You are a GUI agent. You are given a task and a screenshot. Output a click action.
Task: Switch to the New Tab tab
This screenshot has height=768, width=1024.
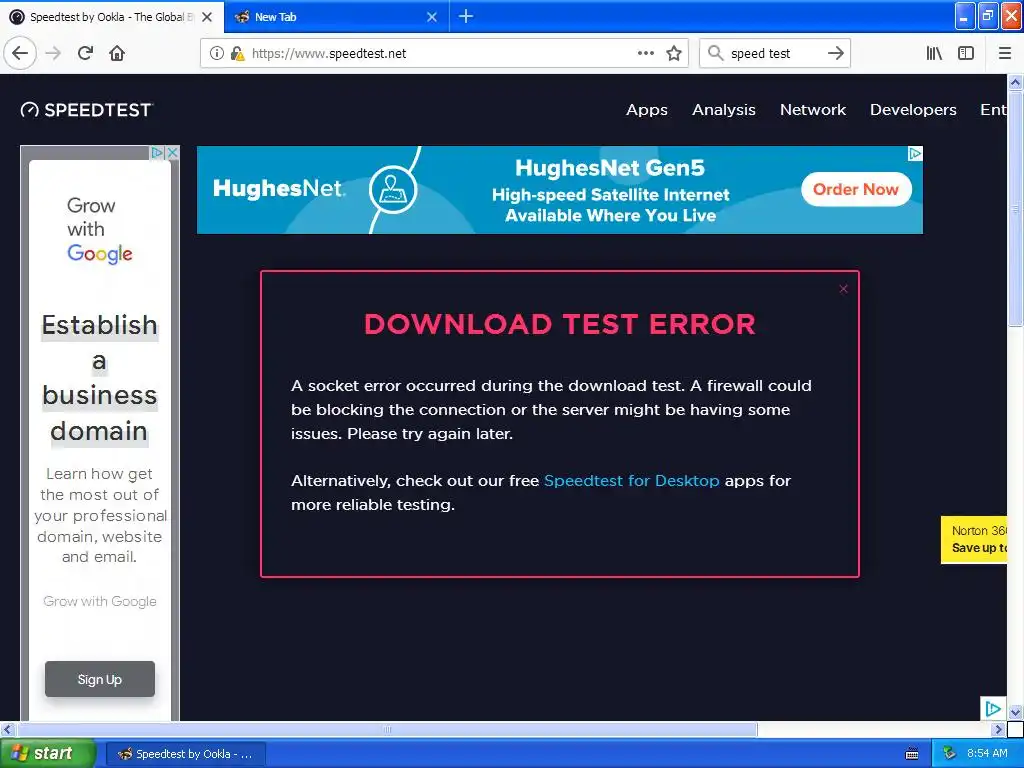336,17
